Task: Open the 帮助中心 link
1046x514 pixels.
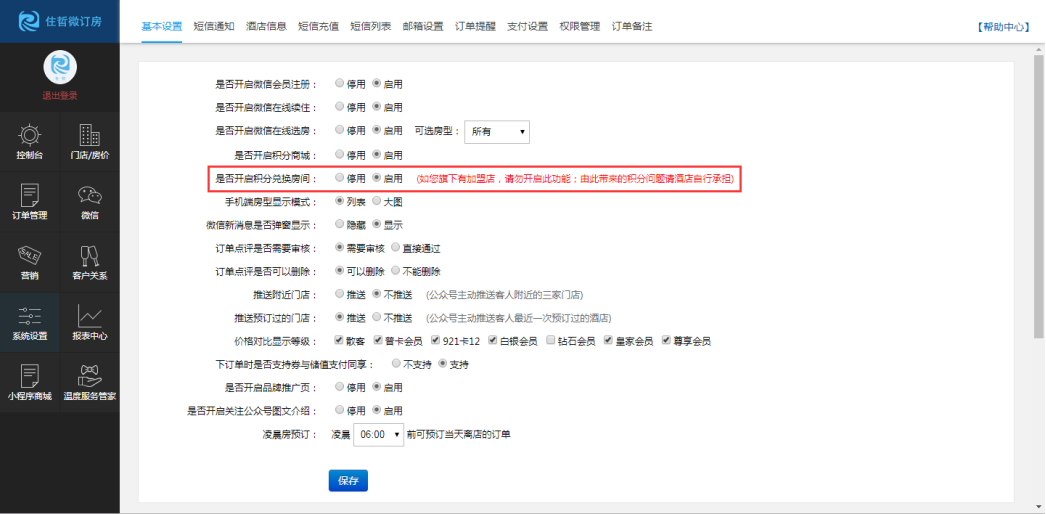Action: pyautogui.click(x=1003, y=27)
